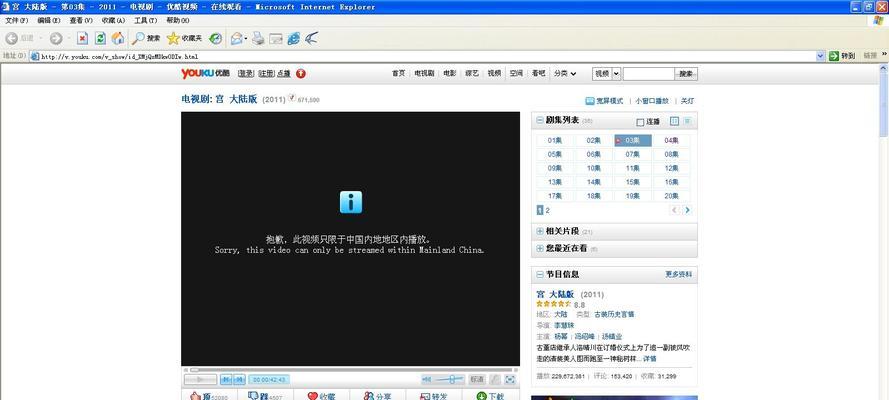Switch episode list to grid view icon
Viewport: 889px width, 400px height.
(674, 121)
